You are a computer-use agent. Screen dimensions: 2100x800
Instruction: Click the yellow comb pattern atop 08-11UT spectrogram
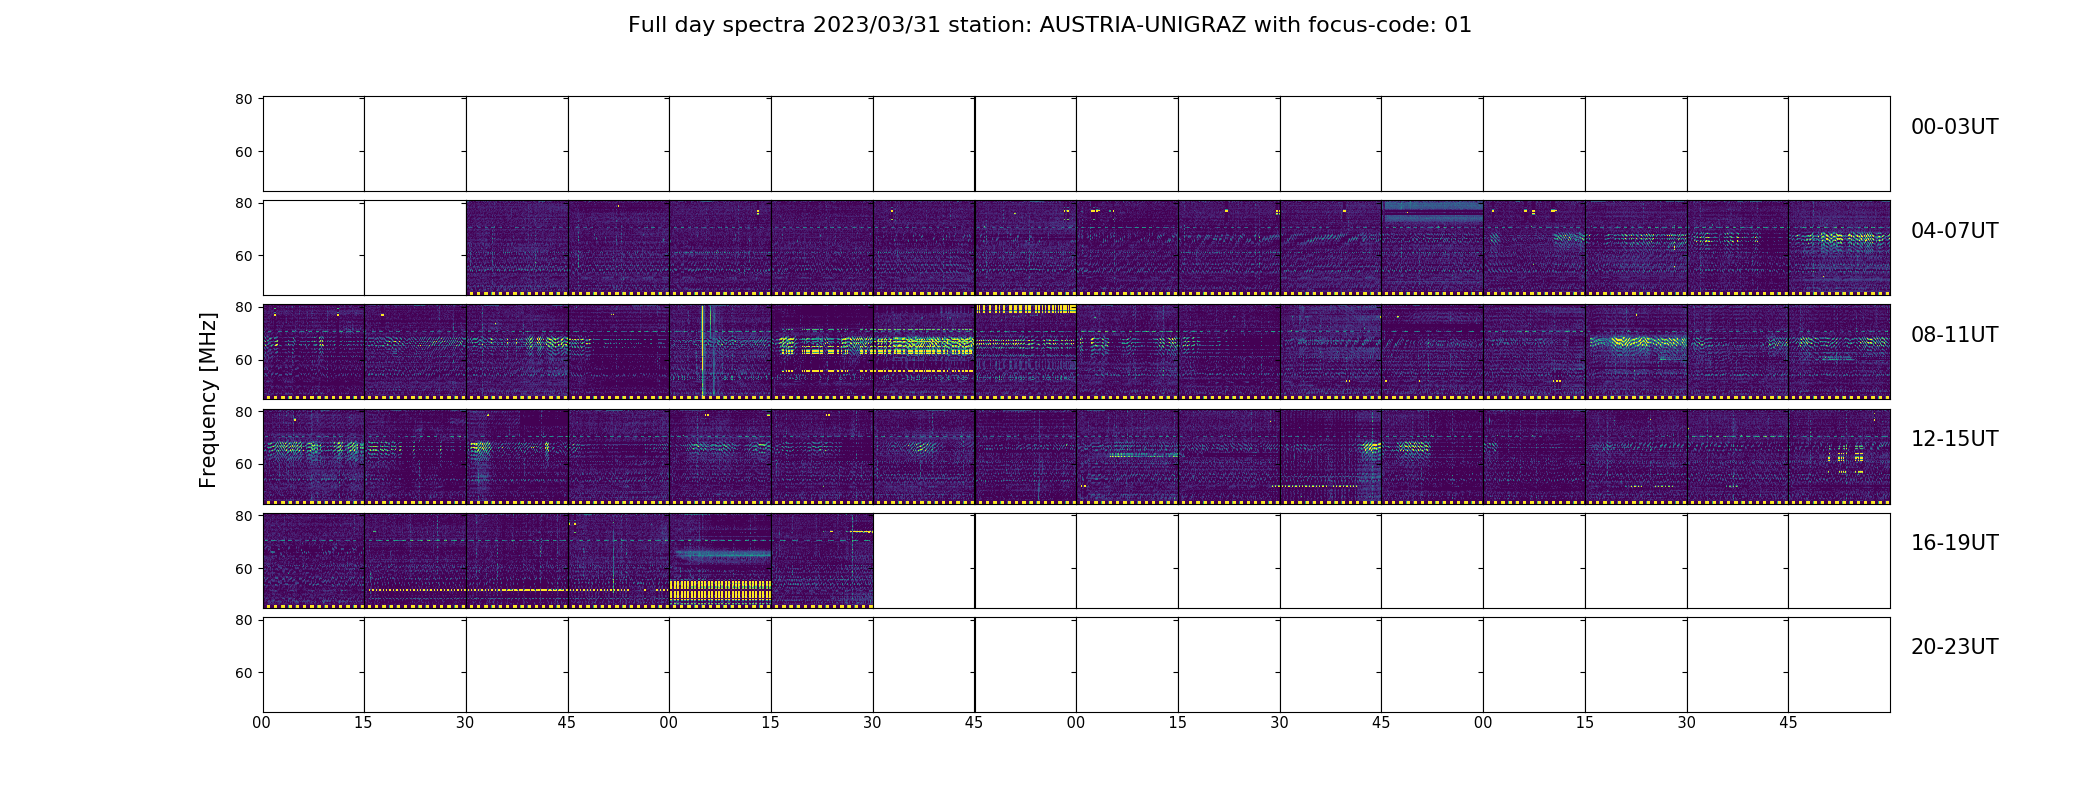[x=1026, y=309]
